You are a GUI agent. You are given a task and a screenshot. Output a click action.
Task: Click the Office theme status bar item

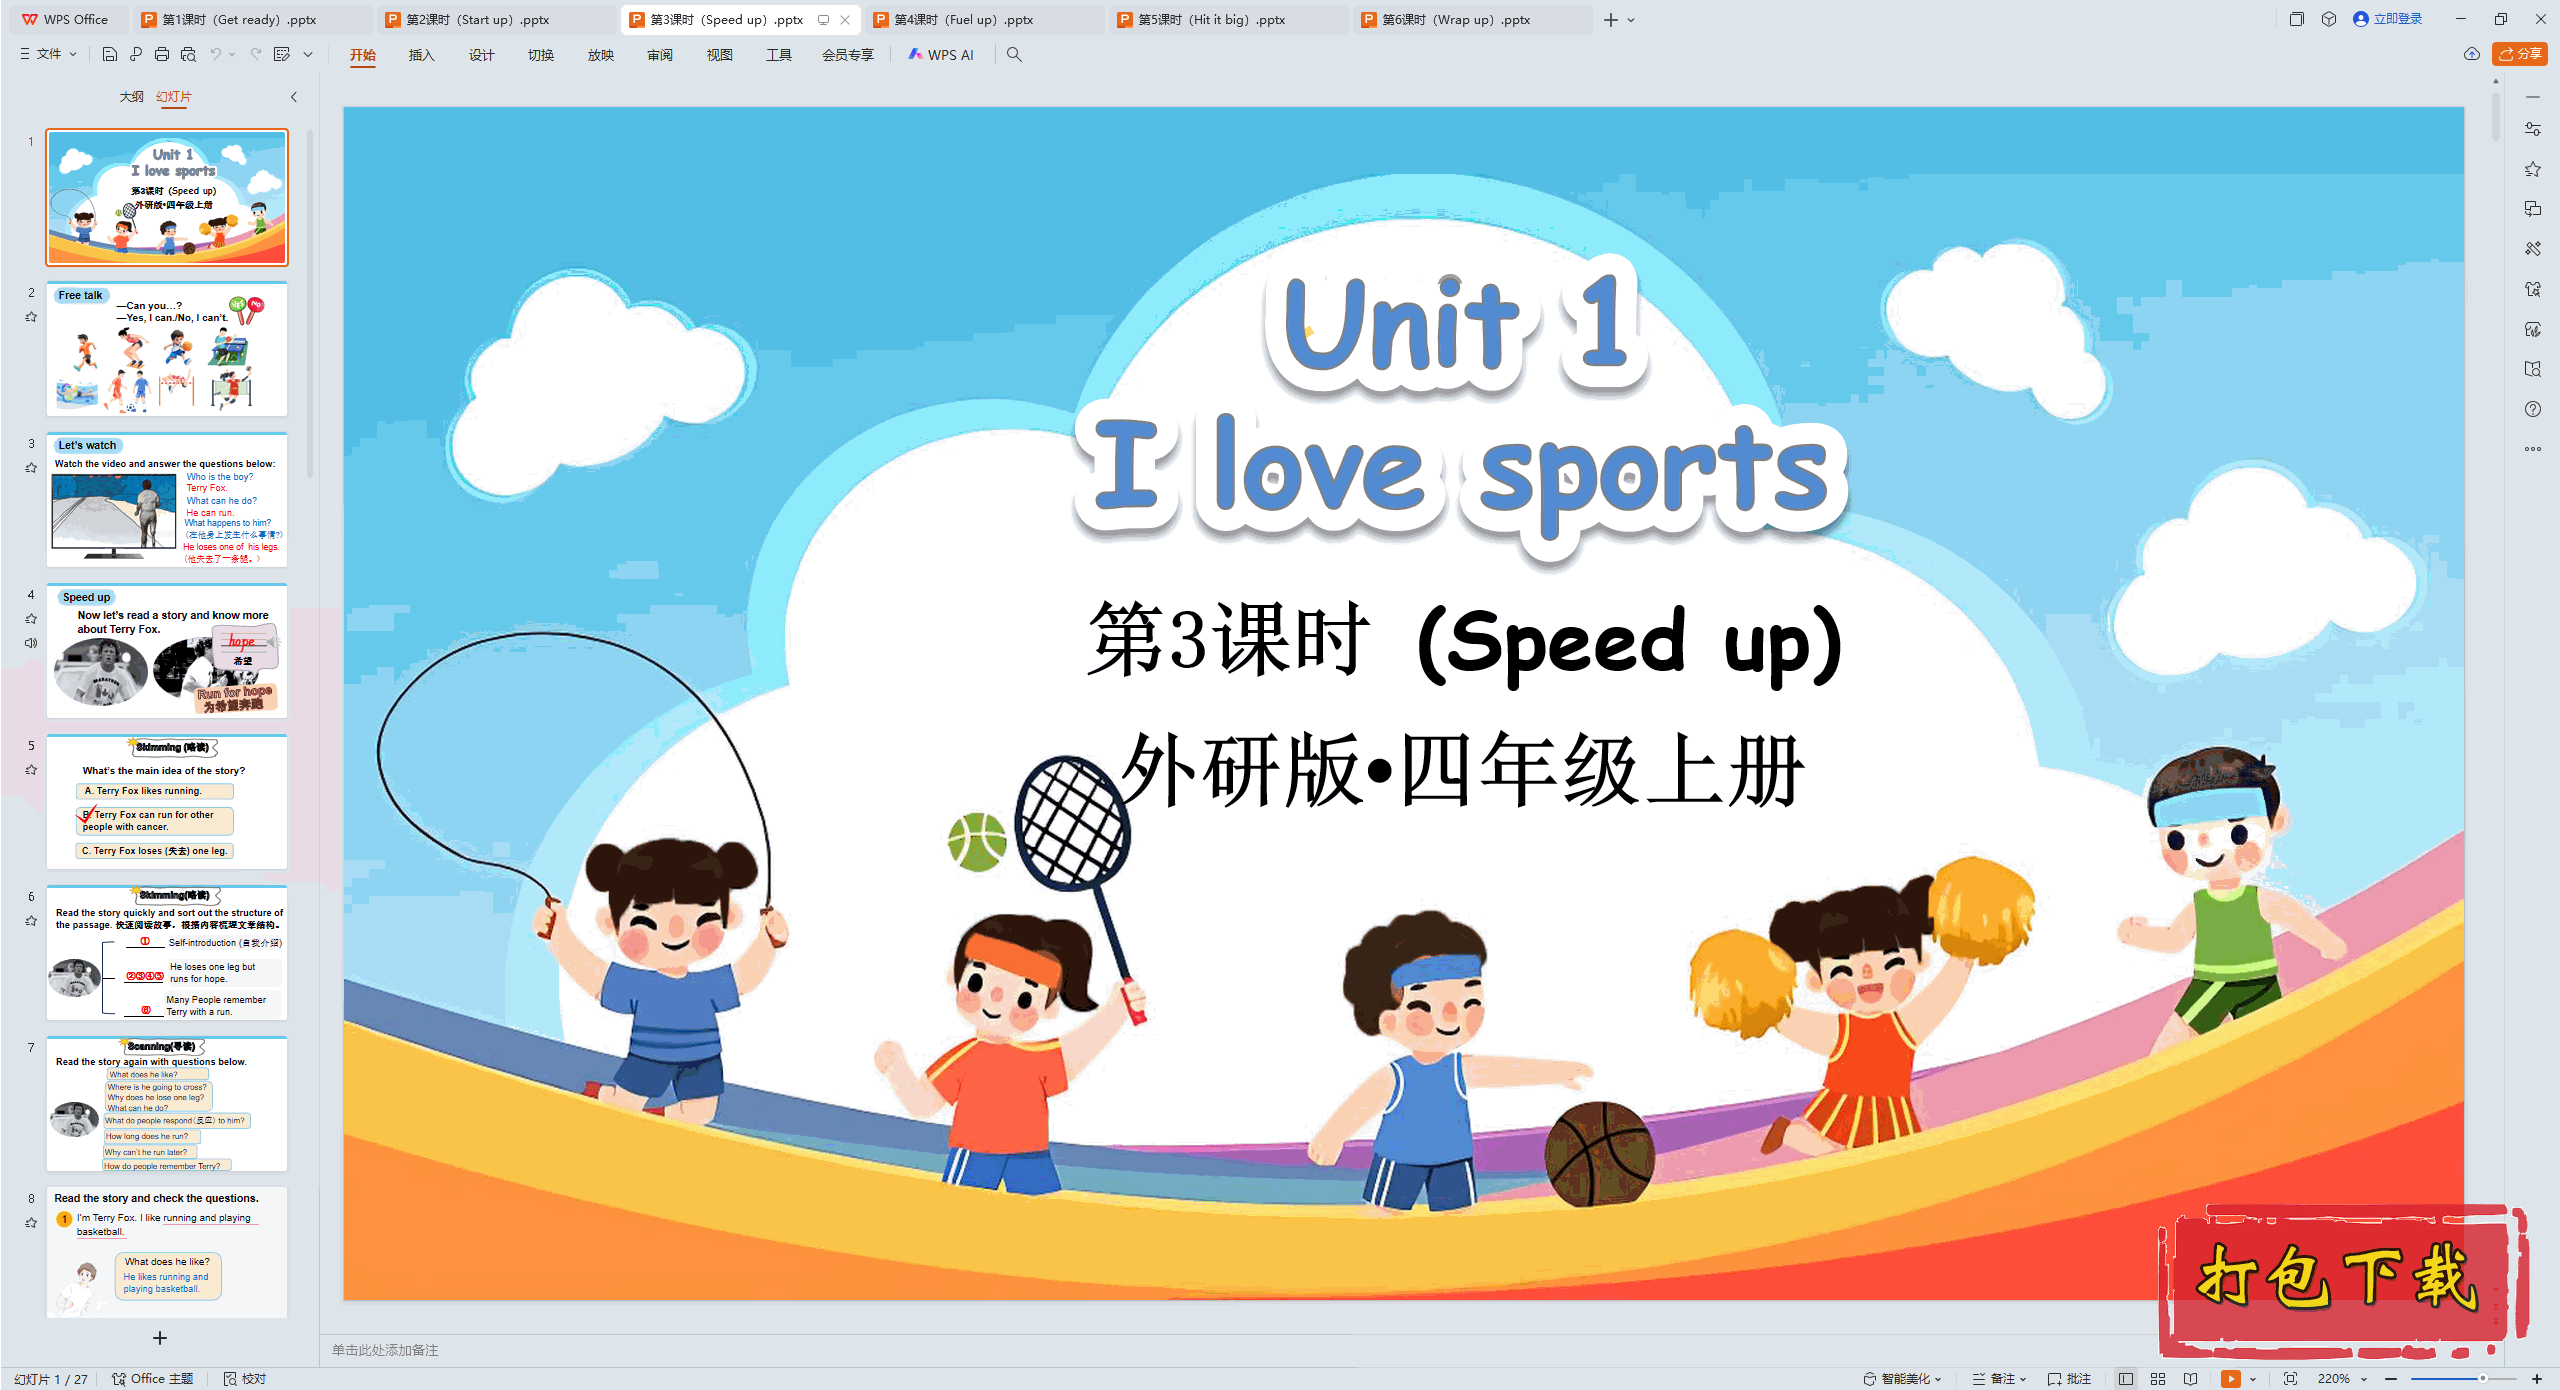(153, 1379)
